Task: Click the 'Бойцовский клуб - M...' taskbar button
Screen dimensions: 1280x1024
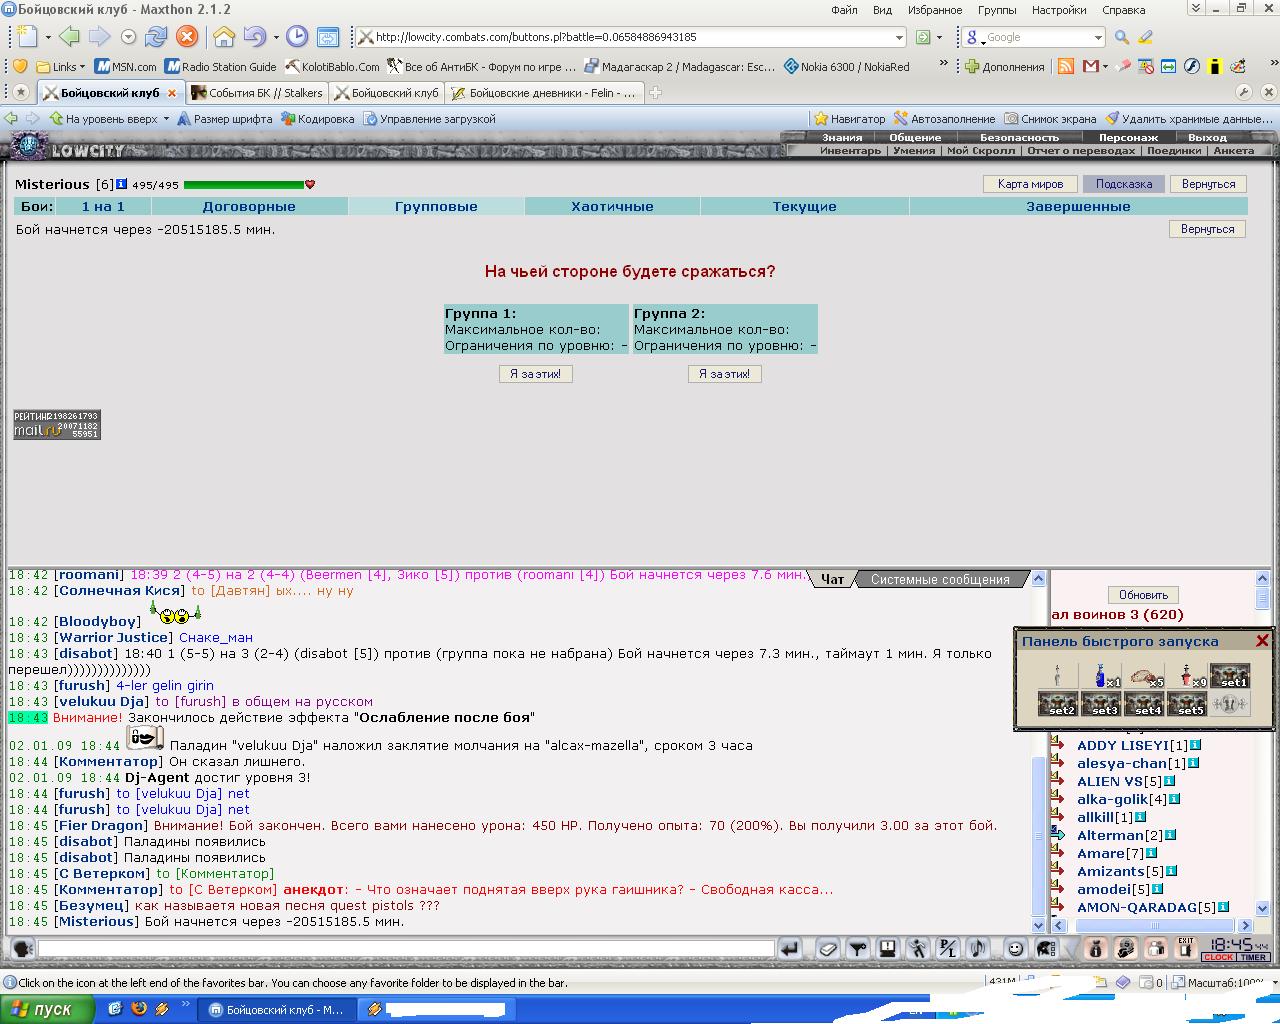Action: (275, 1010)
